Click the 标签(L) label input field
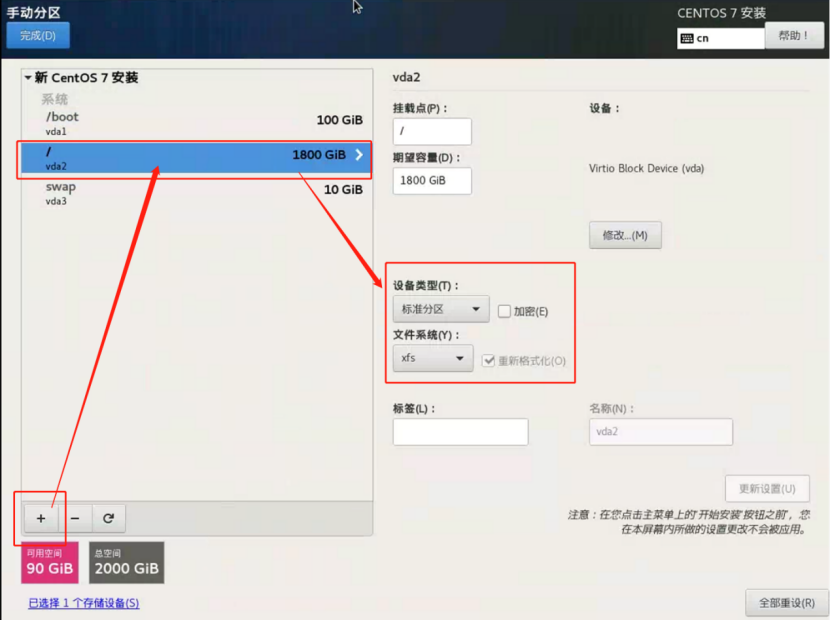The height and width of the screenshot is (620, 831). tap(461, 432)
